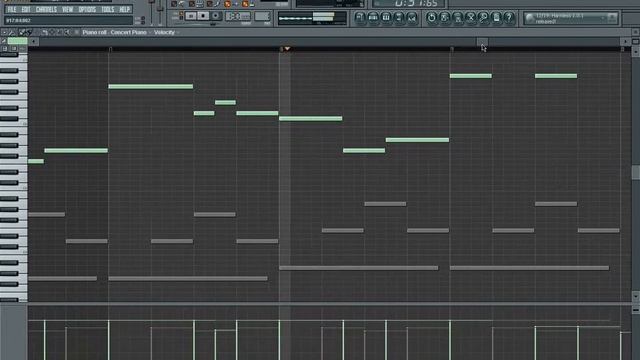Close the piano roll window
This screenshot has height=360, width=640.
[636, 32]
